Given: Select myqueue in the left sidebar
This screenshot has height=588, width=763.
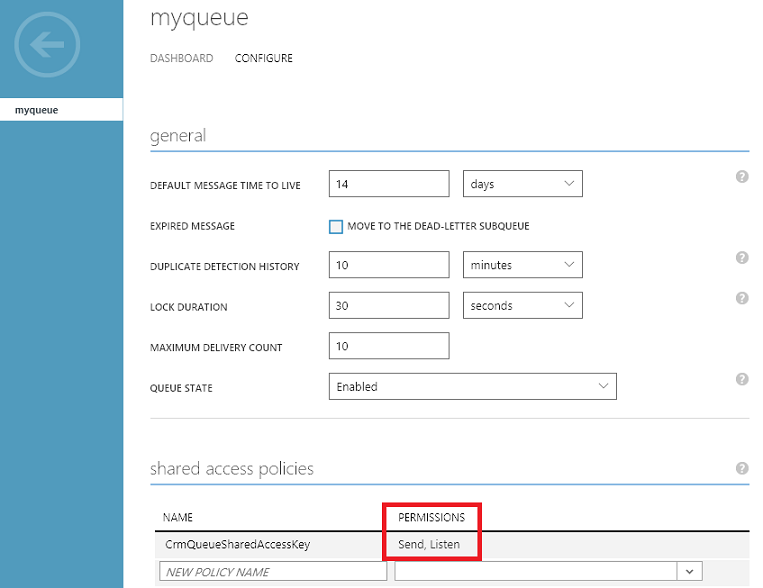Looking at the screenshot, I should [61, 110].
